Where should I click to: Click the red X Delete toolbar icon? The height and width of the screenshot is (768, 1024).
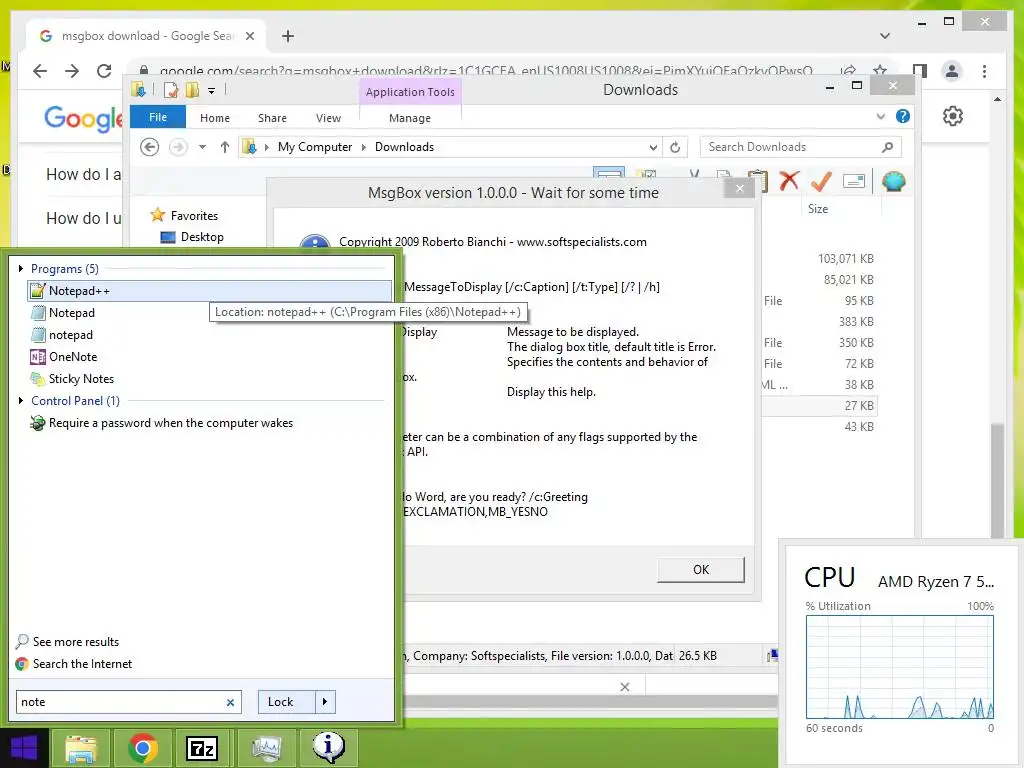789,181
